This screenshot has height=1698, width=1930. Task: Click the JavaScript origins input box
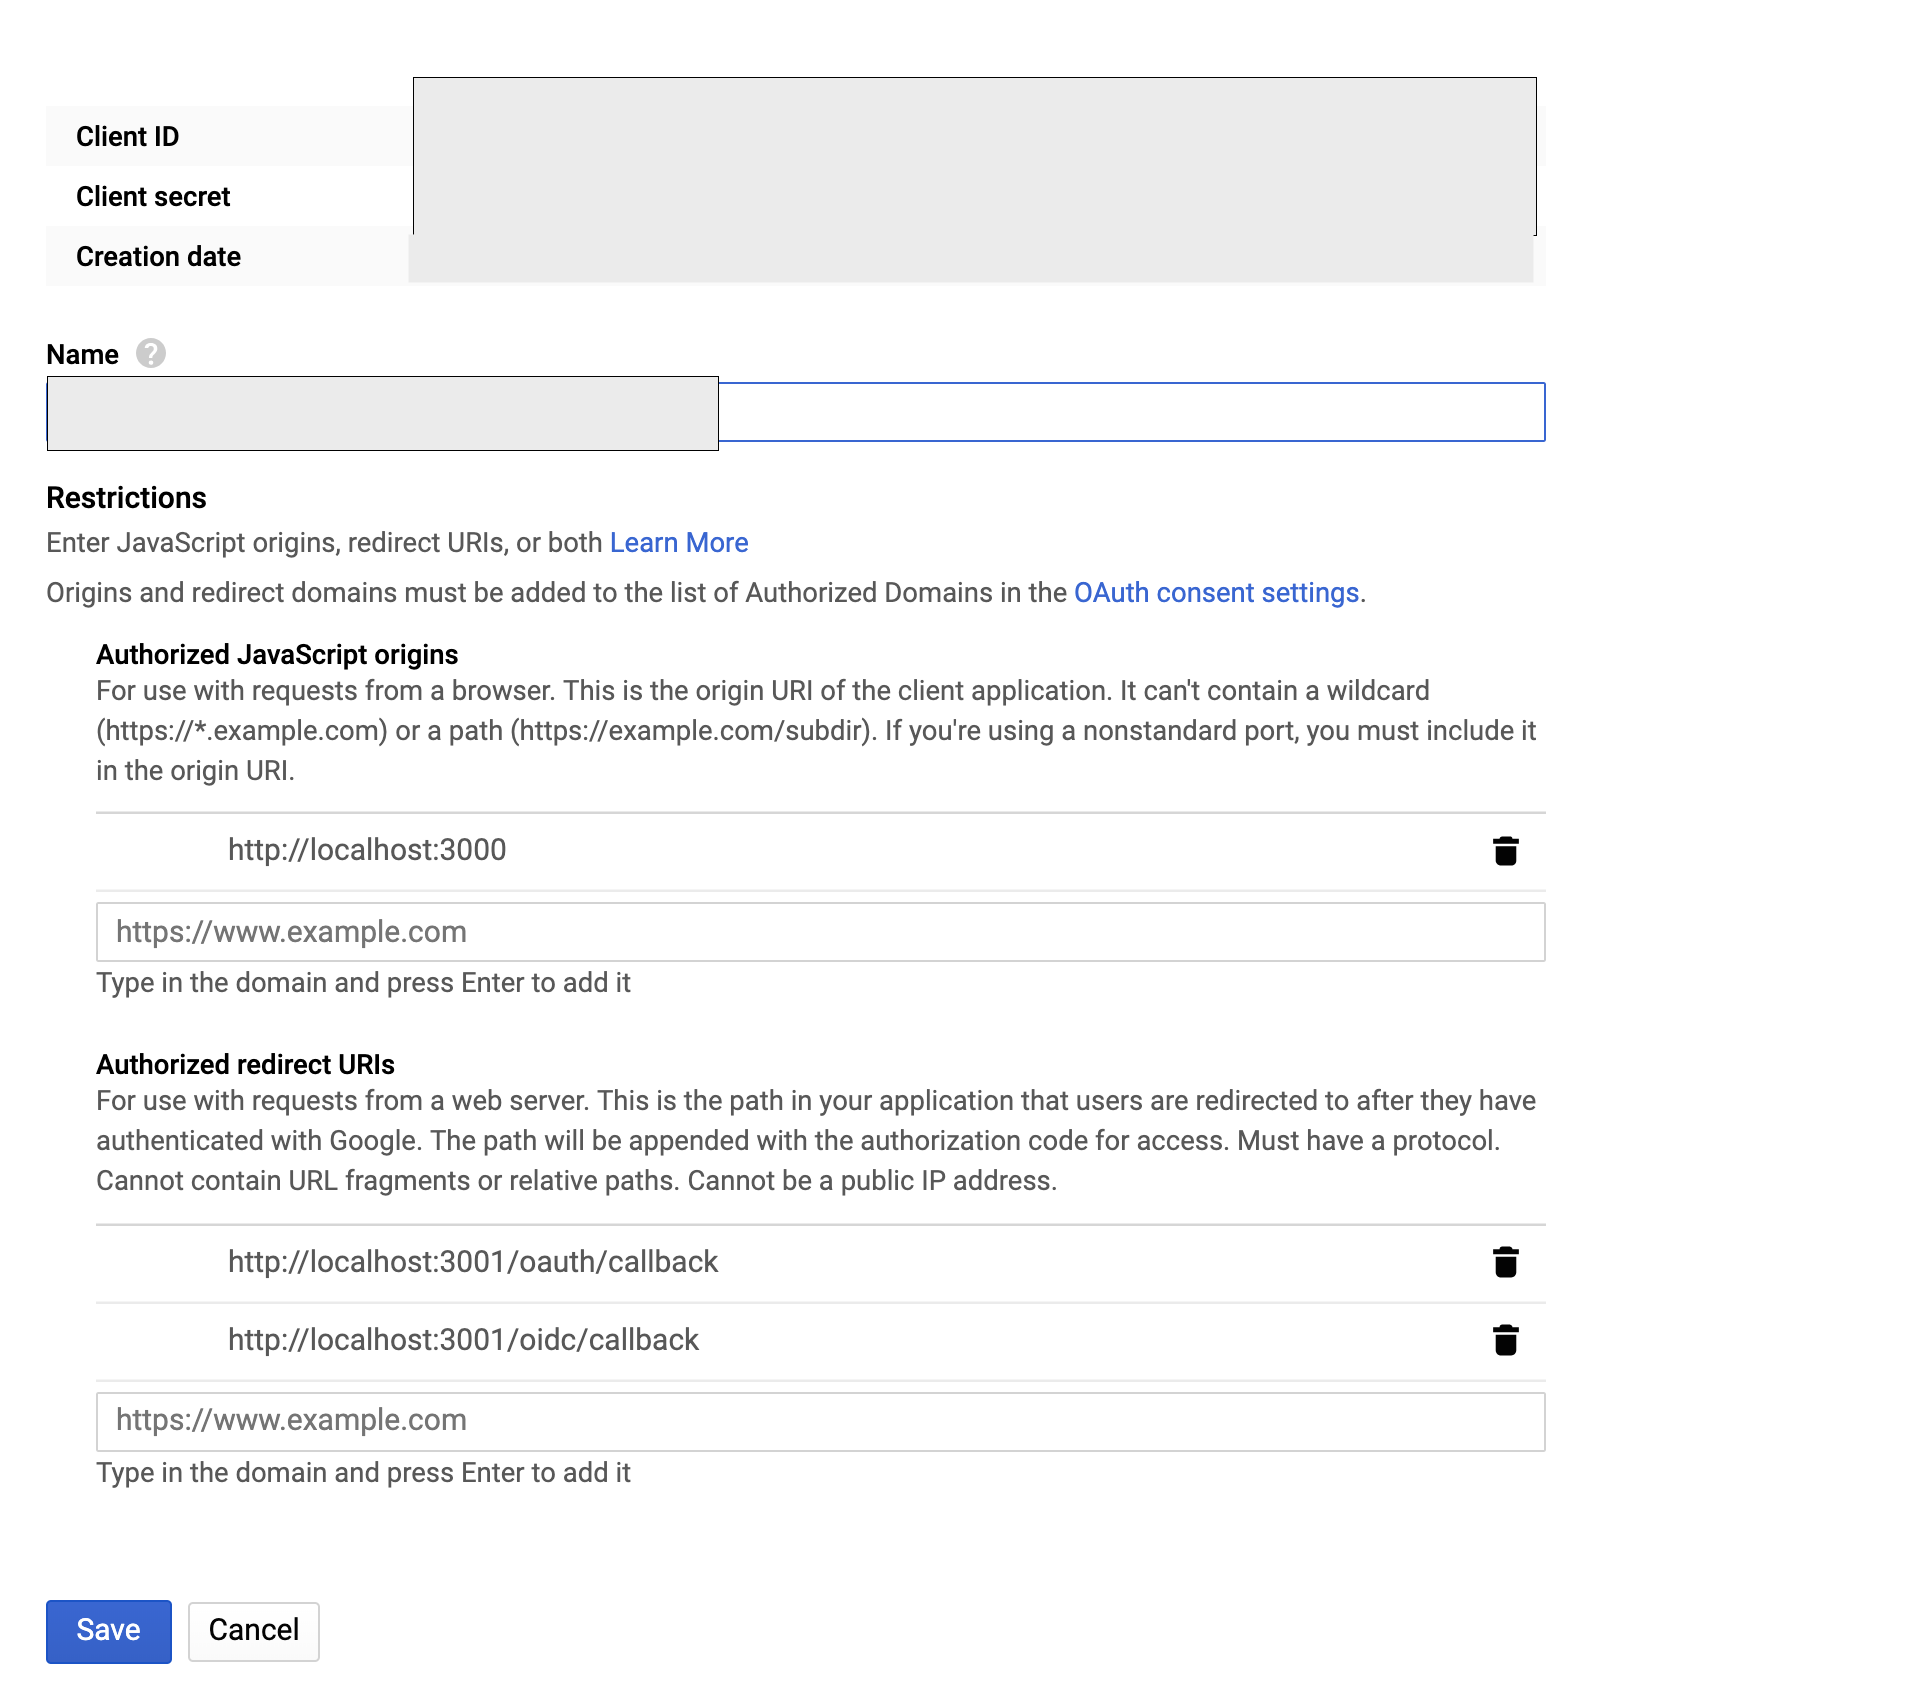point(820,932)
